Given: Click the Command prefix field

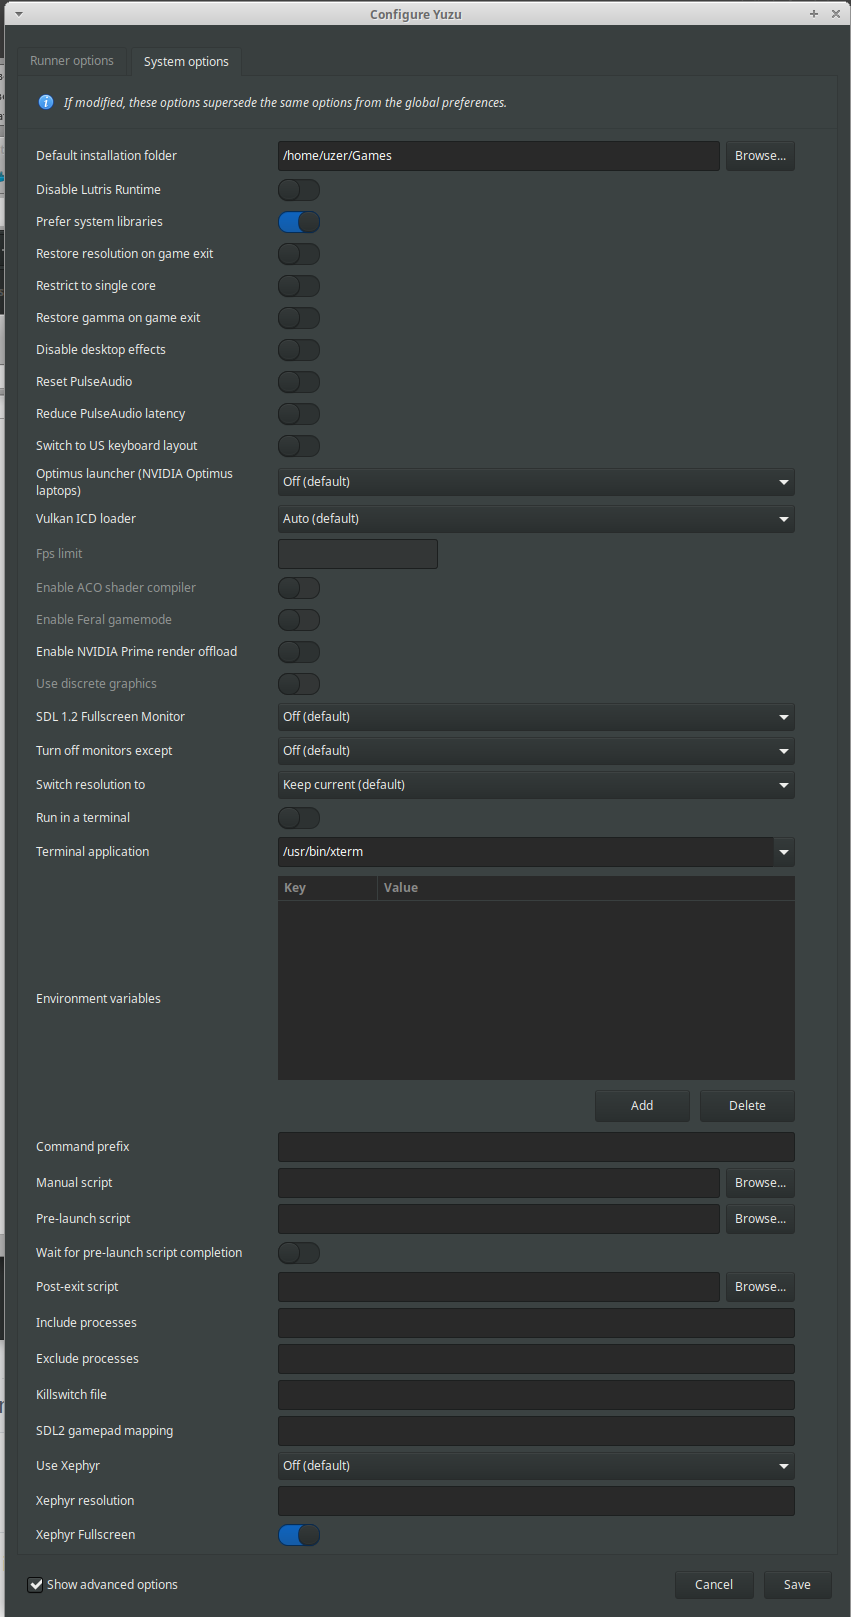Looking at the screenshot, I should [536, 1147].
